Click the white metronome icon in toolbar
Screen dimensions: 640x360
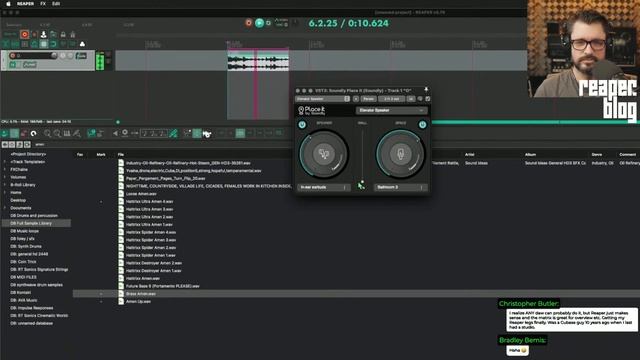click(x=82, y=44)
